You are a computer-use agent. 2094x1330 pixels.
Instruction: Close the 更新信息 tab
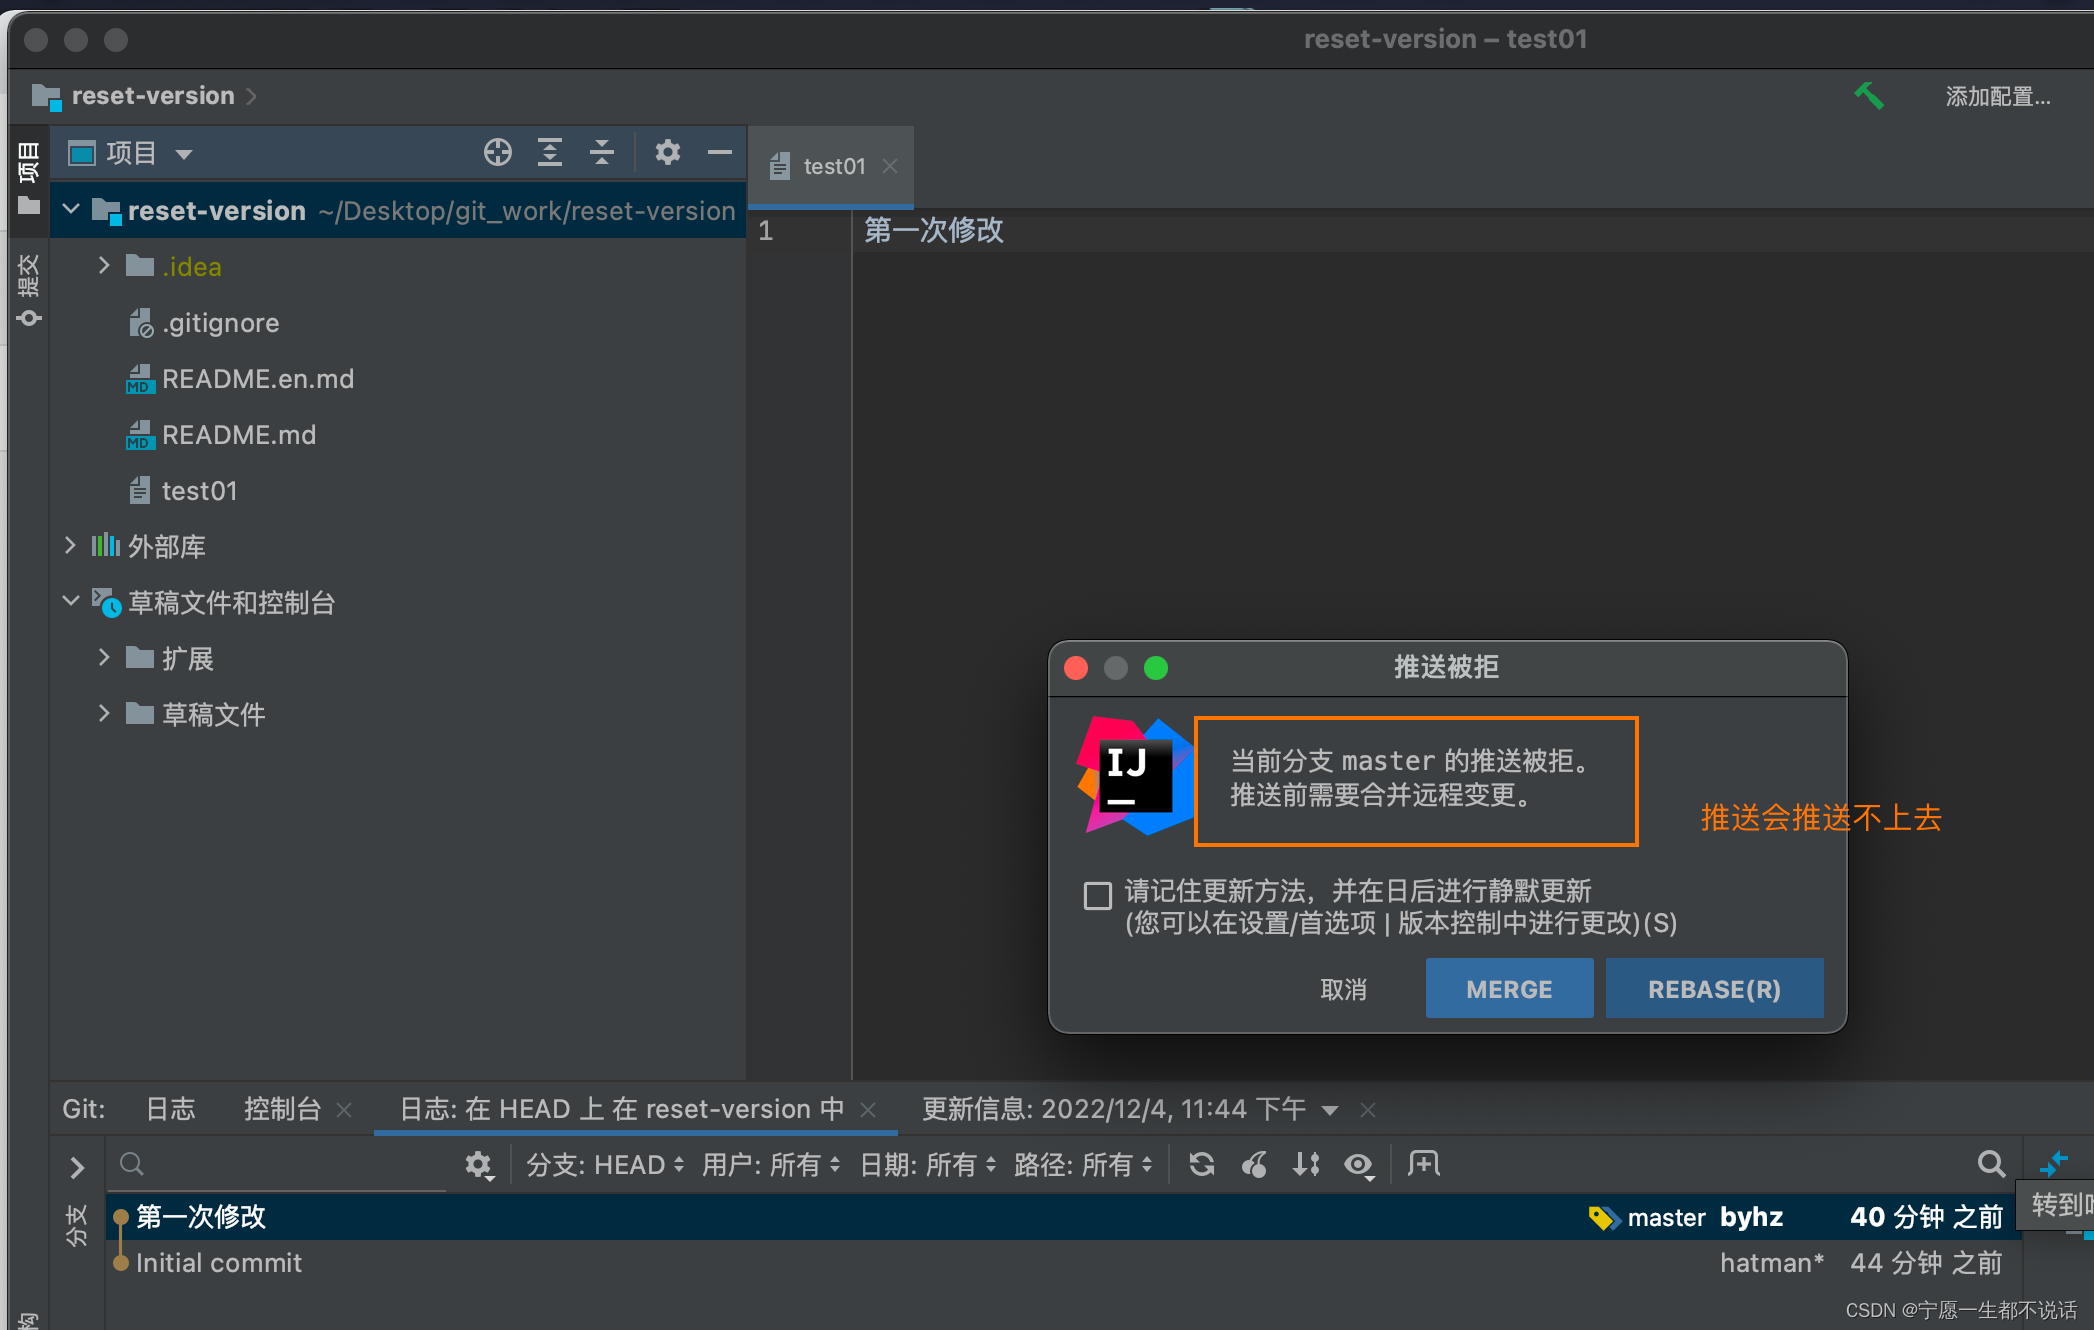1368,1110
